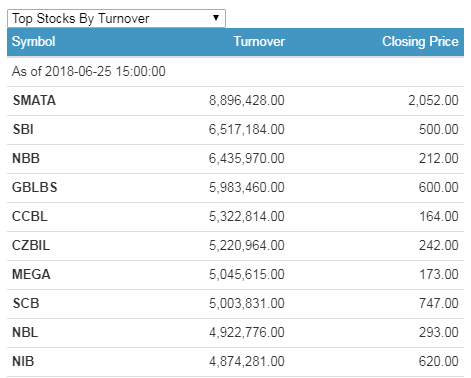Viewport: 471px width, 378px height.
Task: Open the NBB stock symbol
Action: 26,158
